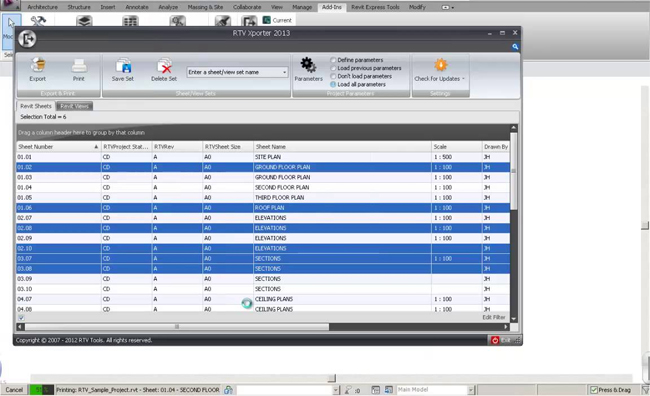
Task: Expand the Check for Updates dropdown arrow
Action: [x=463, y=79]
